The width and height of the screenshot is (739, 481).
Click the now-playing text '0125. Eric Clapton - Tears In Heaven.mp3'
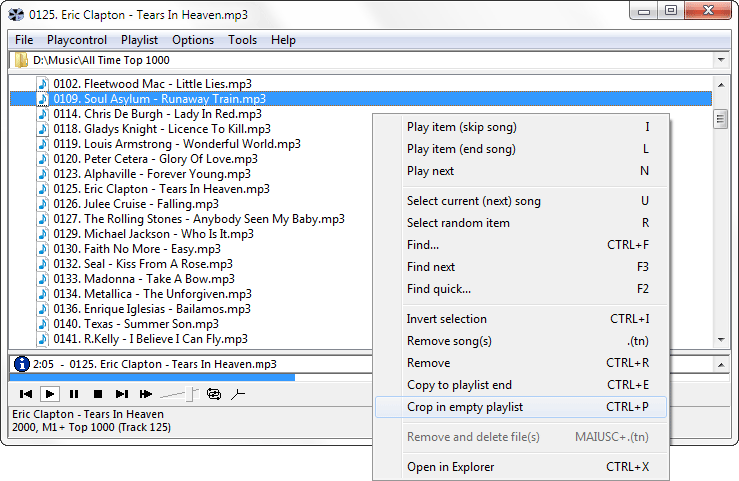(173, 364)
